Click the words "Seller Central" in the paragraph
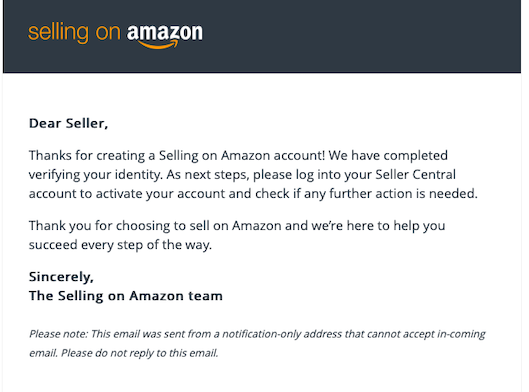Image resolution: width=529 pixels, height=392 pixels. click(415, 174)
